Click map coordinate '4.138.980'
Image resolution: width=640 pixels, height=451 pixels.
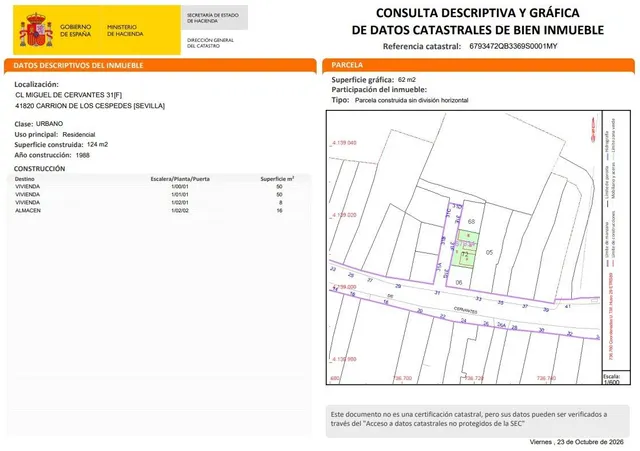coord(344,359)
